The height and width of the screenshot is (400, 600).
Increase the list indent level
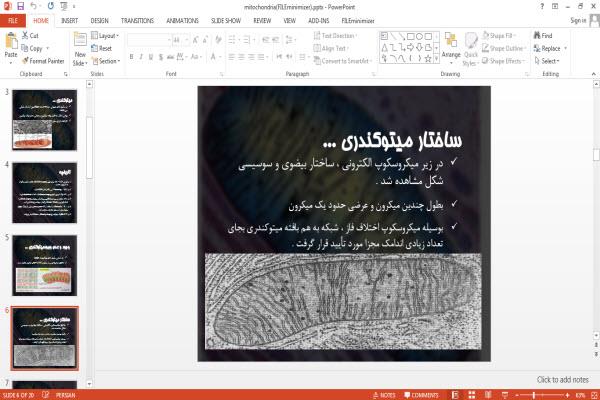pyautogui.click(x=276, y=39)
